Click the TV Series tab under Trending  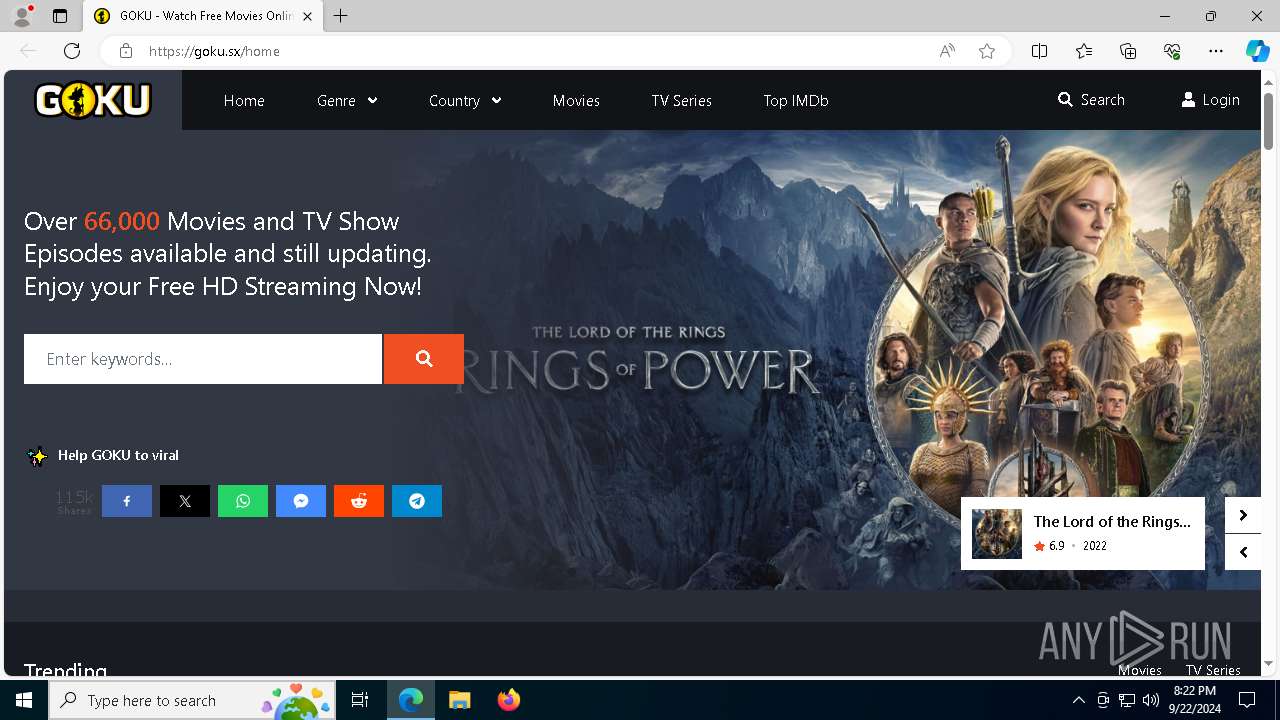coord(1213,670)
